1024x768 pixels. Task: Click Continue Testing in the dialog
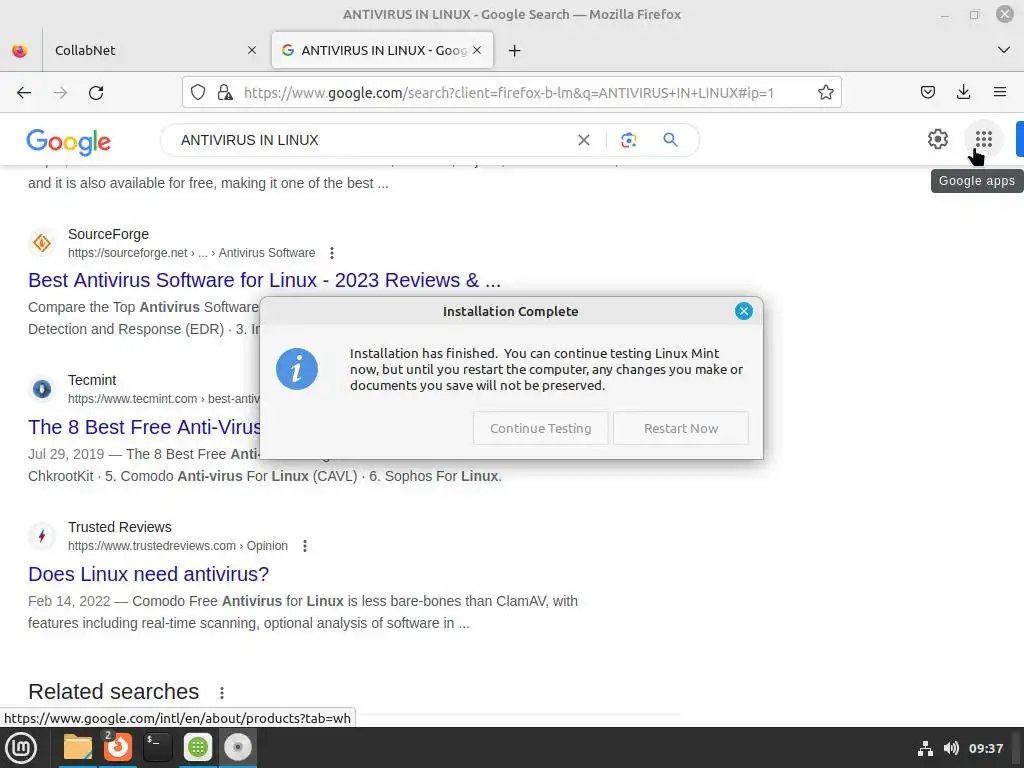click(541, 428)
